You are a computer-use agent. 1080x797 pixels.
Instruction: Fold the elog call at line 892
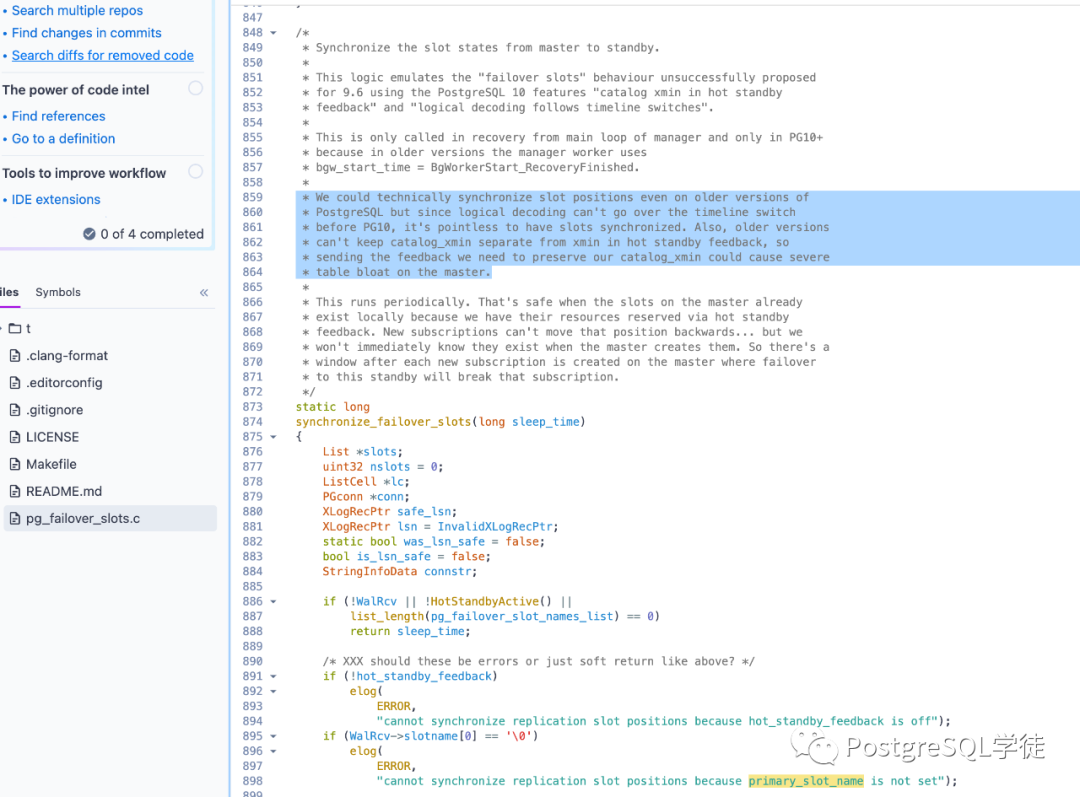click(273, 692)
